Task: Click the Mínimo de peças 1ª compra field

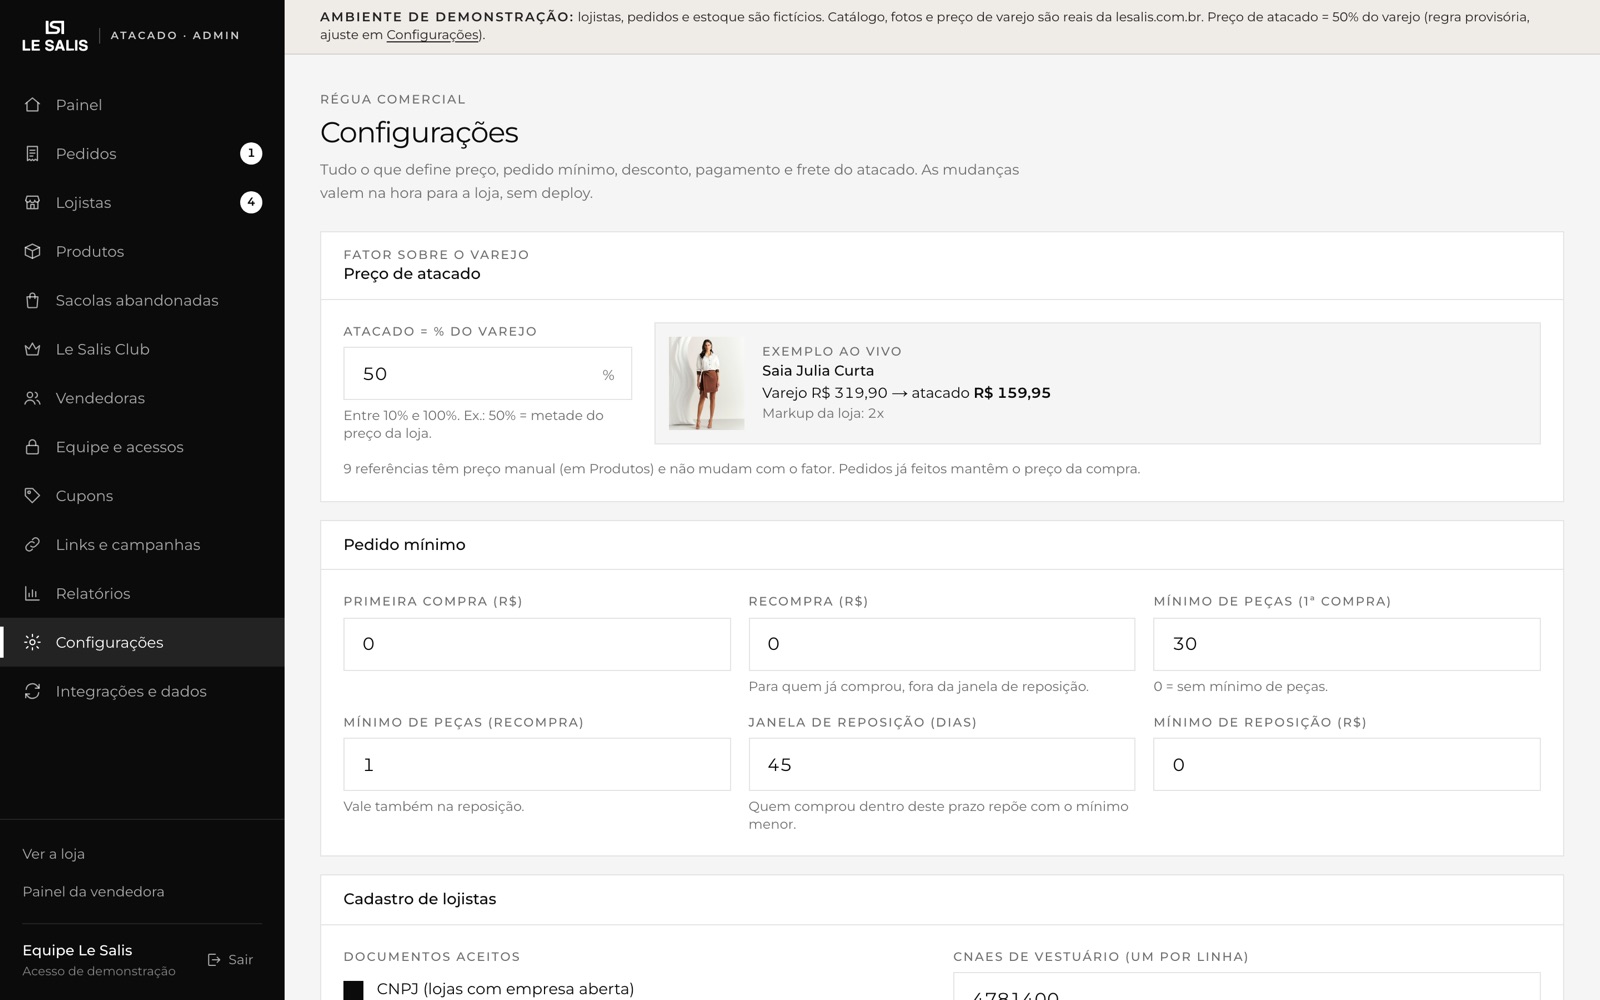Action: pyautogui.click(x=1347, y=644)
